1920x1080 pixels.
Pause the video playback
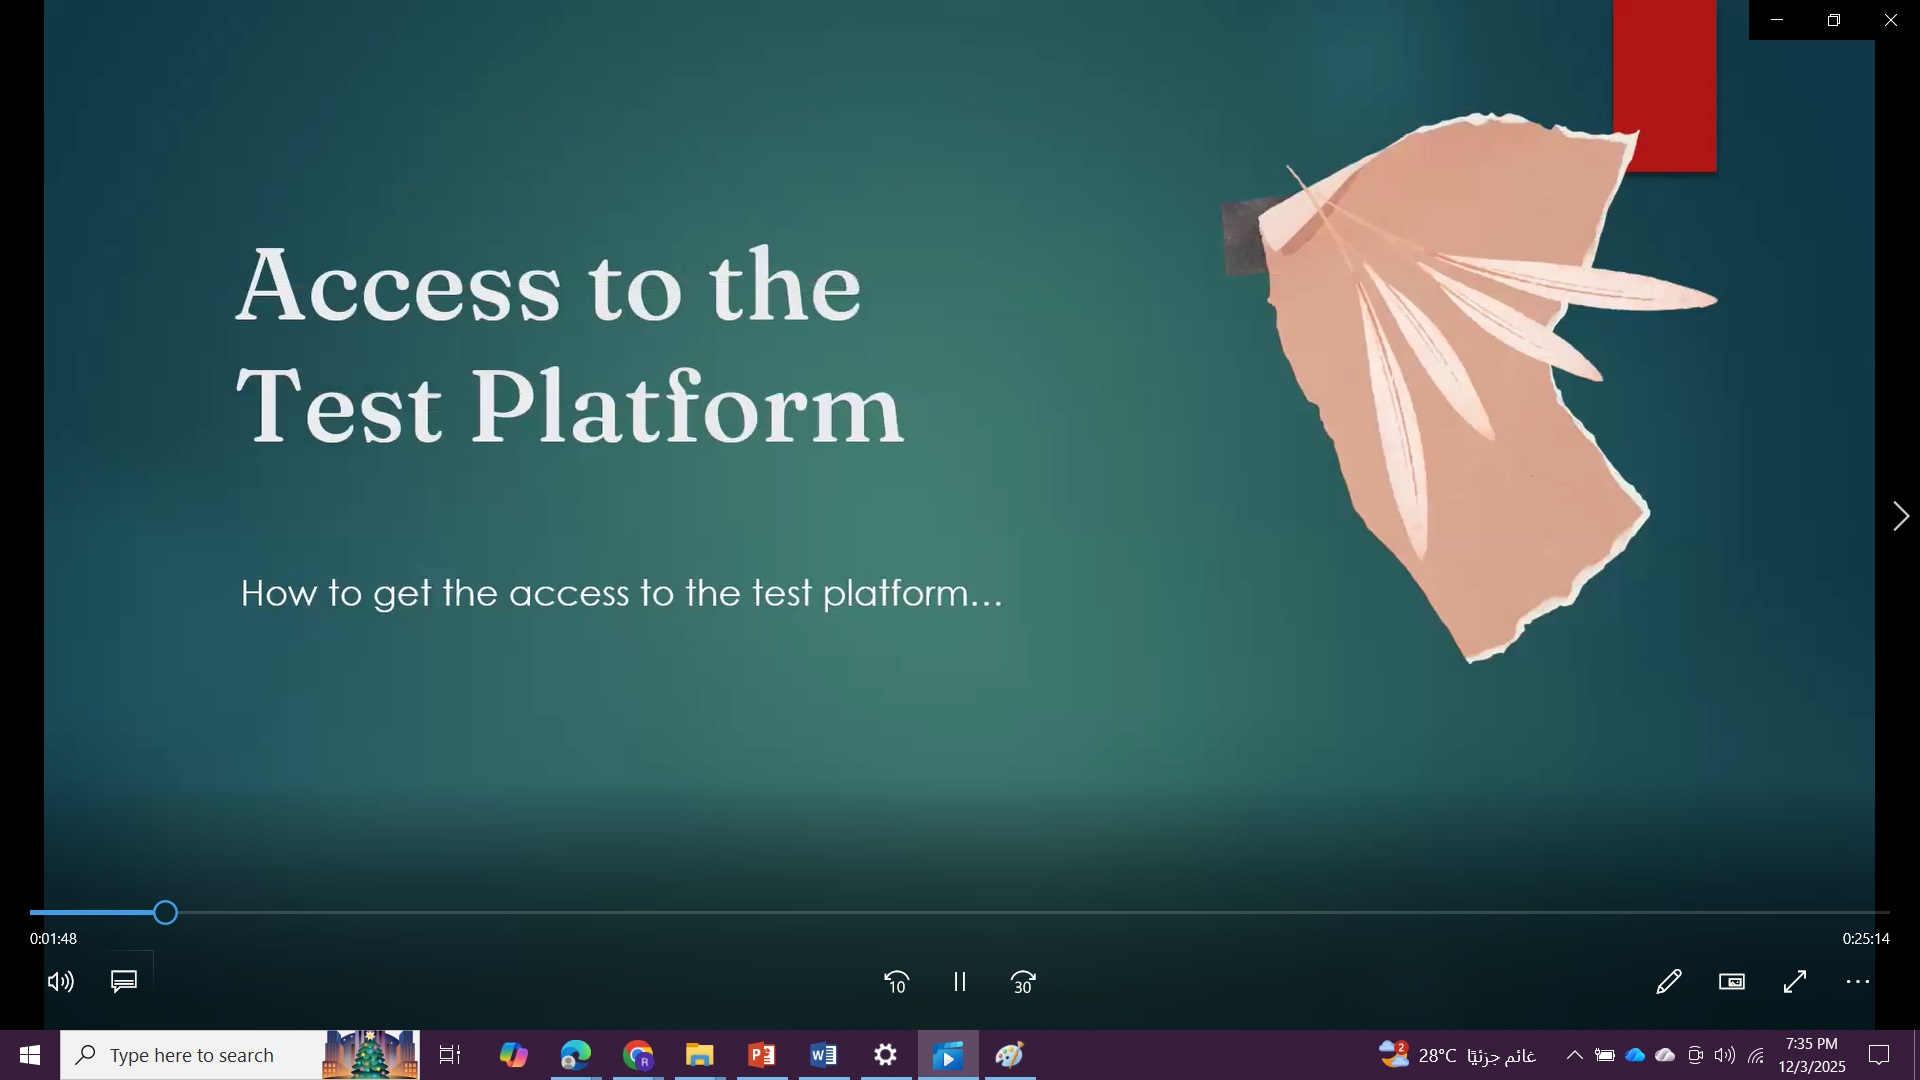[959, 982]
